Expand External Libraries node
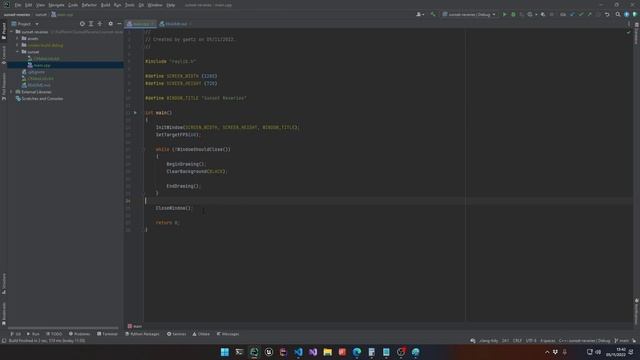Viewport: 640px width, 360px height. coord(11,92)
